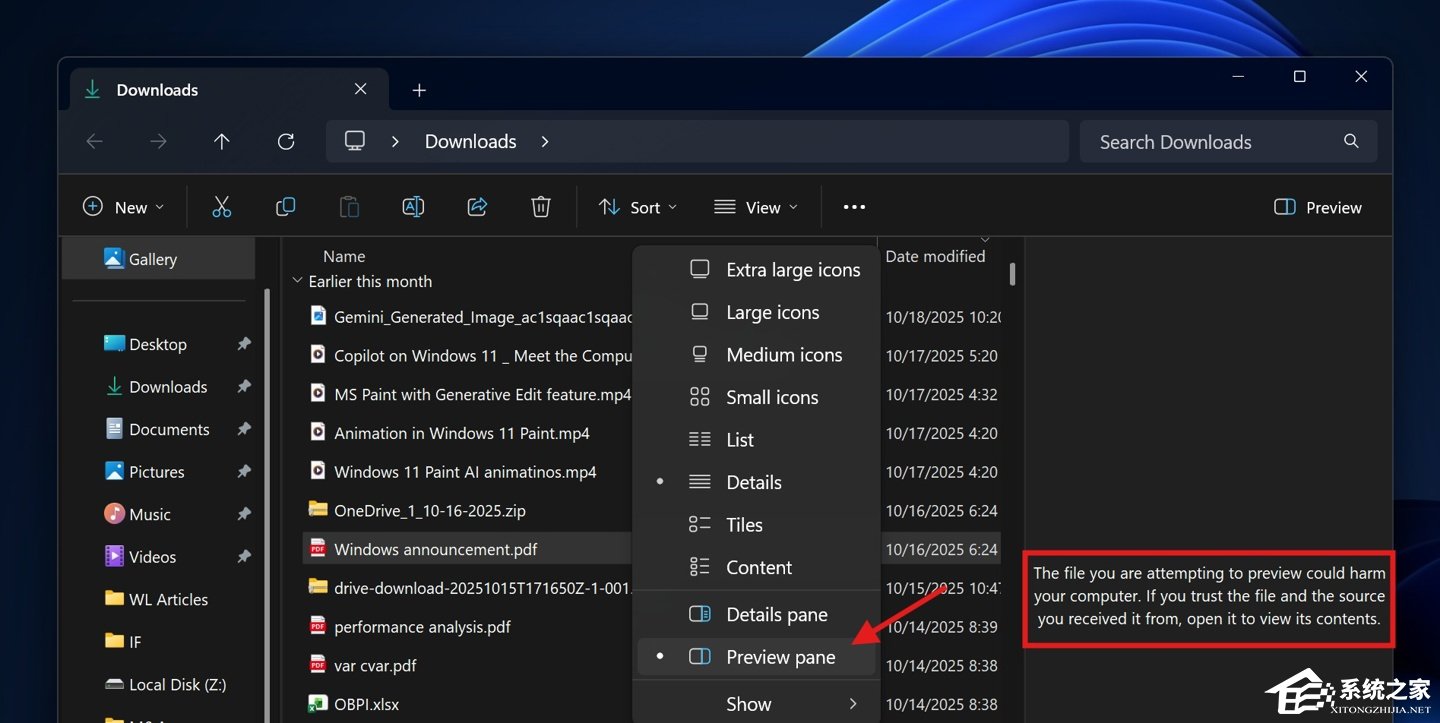Toggle the Preview pane off

pyautogui.click(x=780, y=657)
